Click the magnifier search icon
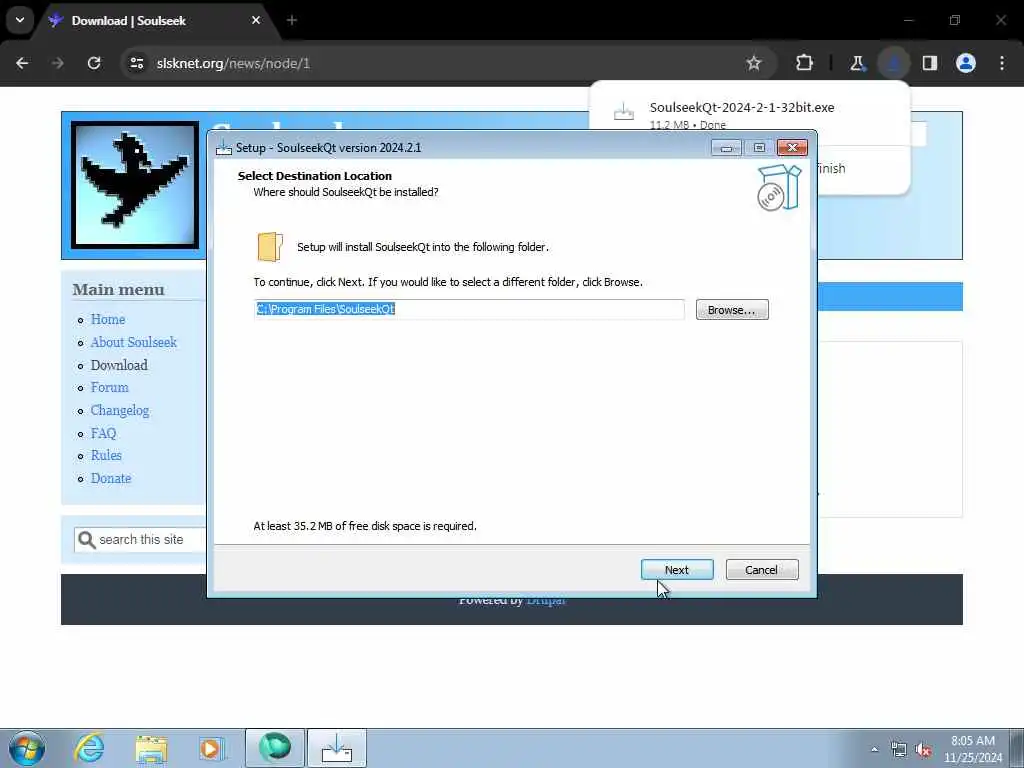 click(x=86, y=540)
